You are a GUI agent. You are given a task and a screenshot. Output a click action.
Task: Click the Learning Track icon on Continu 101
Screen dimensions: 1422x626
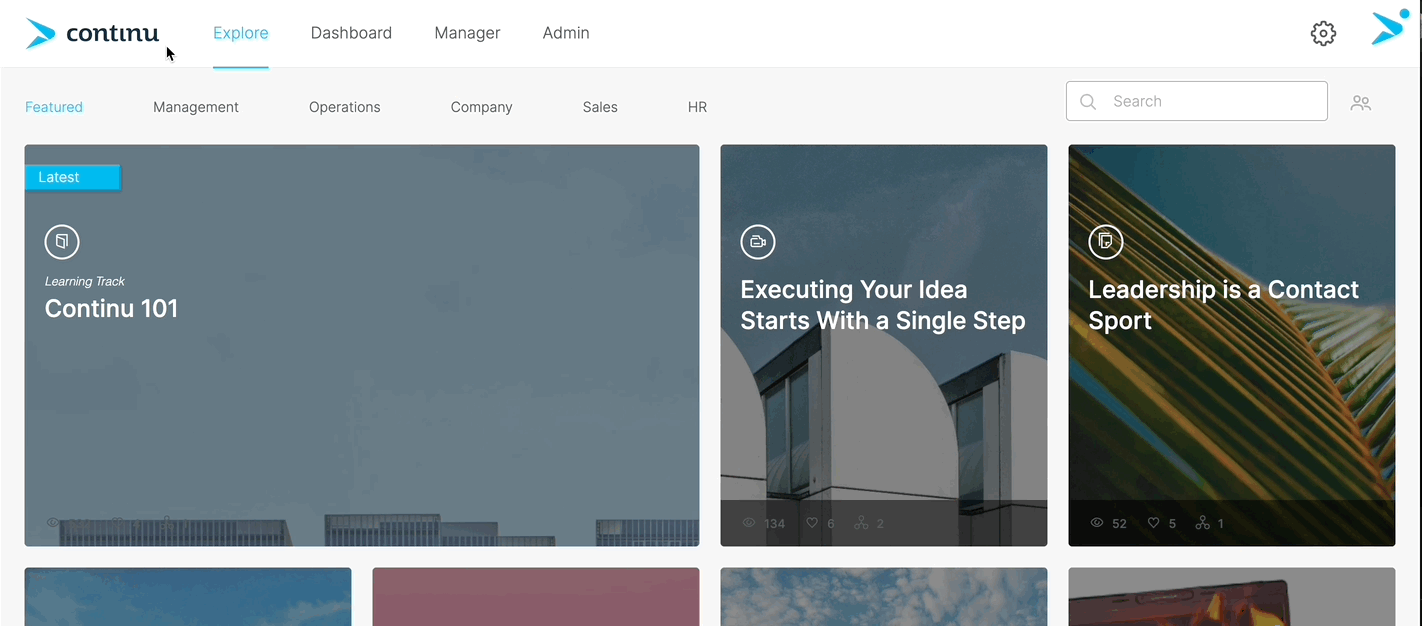62,242
